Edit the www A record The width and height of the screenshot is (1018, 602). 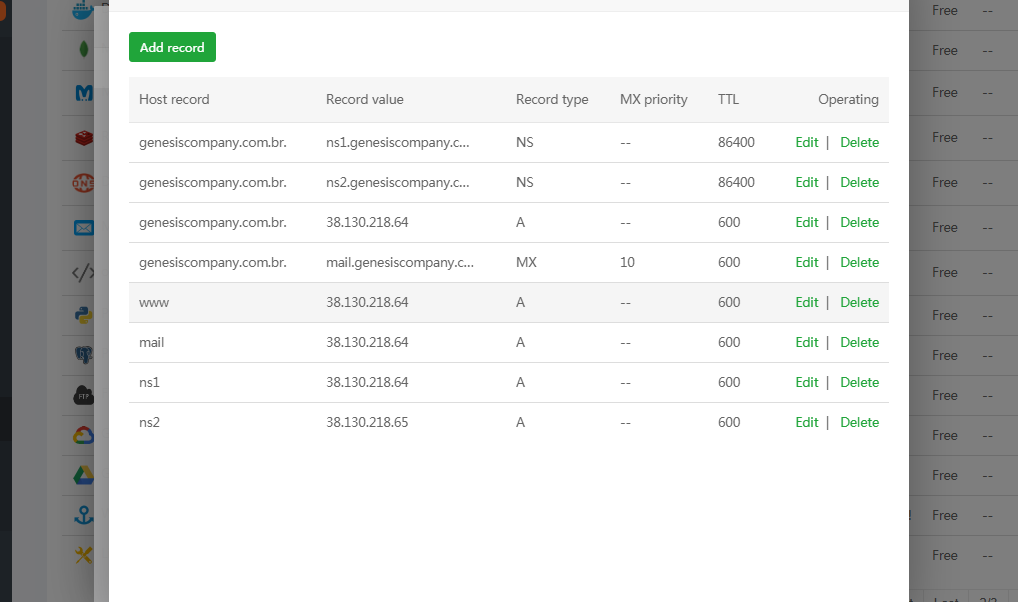806,302
